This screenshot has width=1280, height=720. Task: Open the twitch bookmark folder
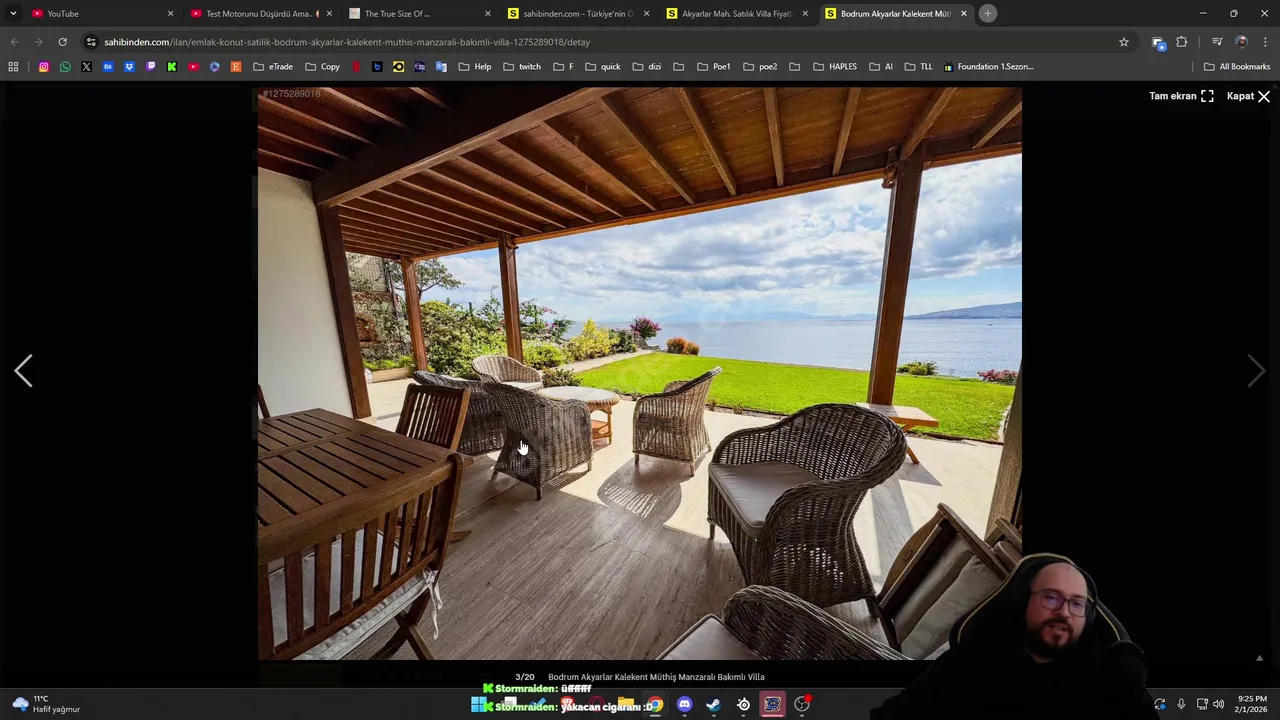pyautogui.click(x=522, y=67)
